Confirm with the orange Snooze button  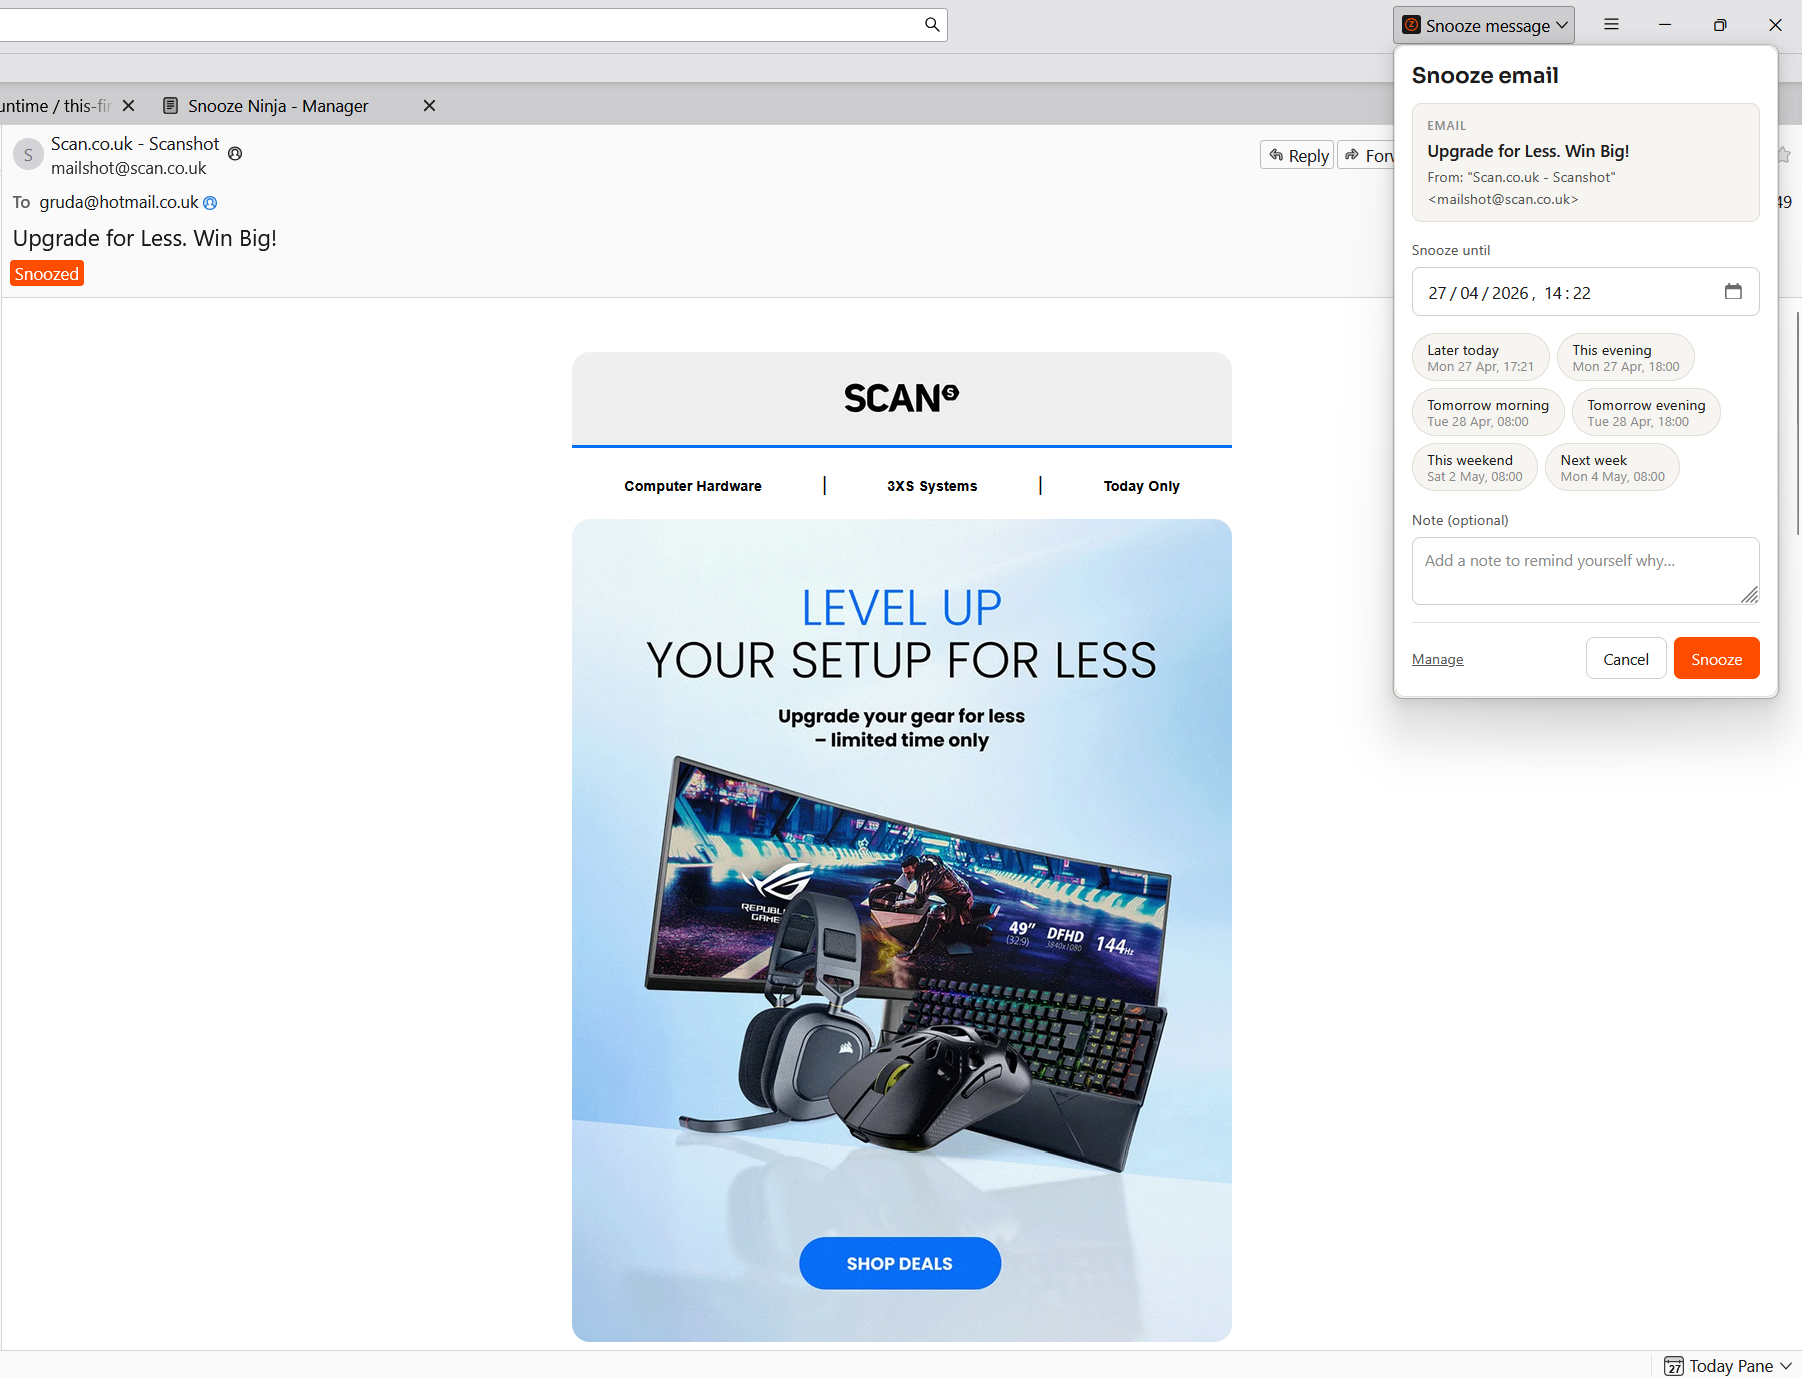(x=1716, y=658)
